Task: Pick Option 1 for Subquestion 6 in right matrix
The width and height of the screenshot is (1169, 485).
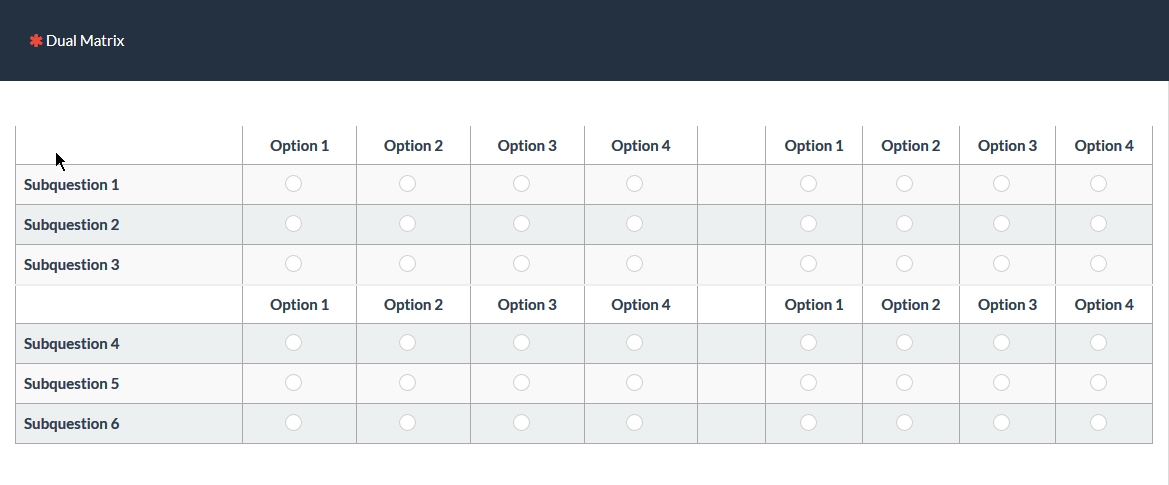Action: [808, 422]
